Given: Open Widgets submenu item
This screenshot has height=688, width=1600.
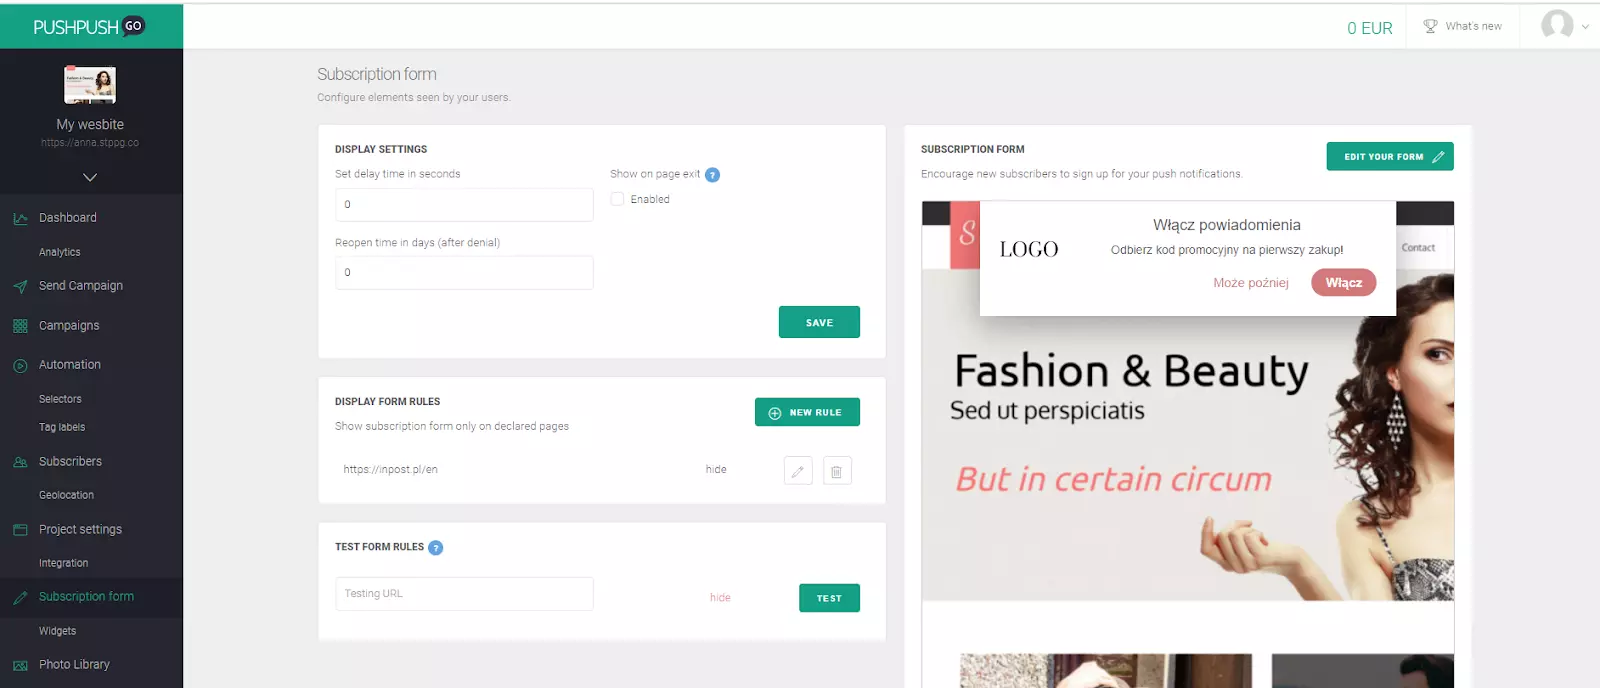Looking at the screenshot, I should [57, 631].
